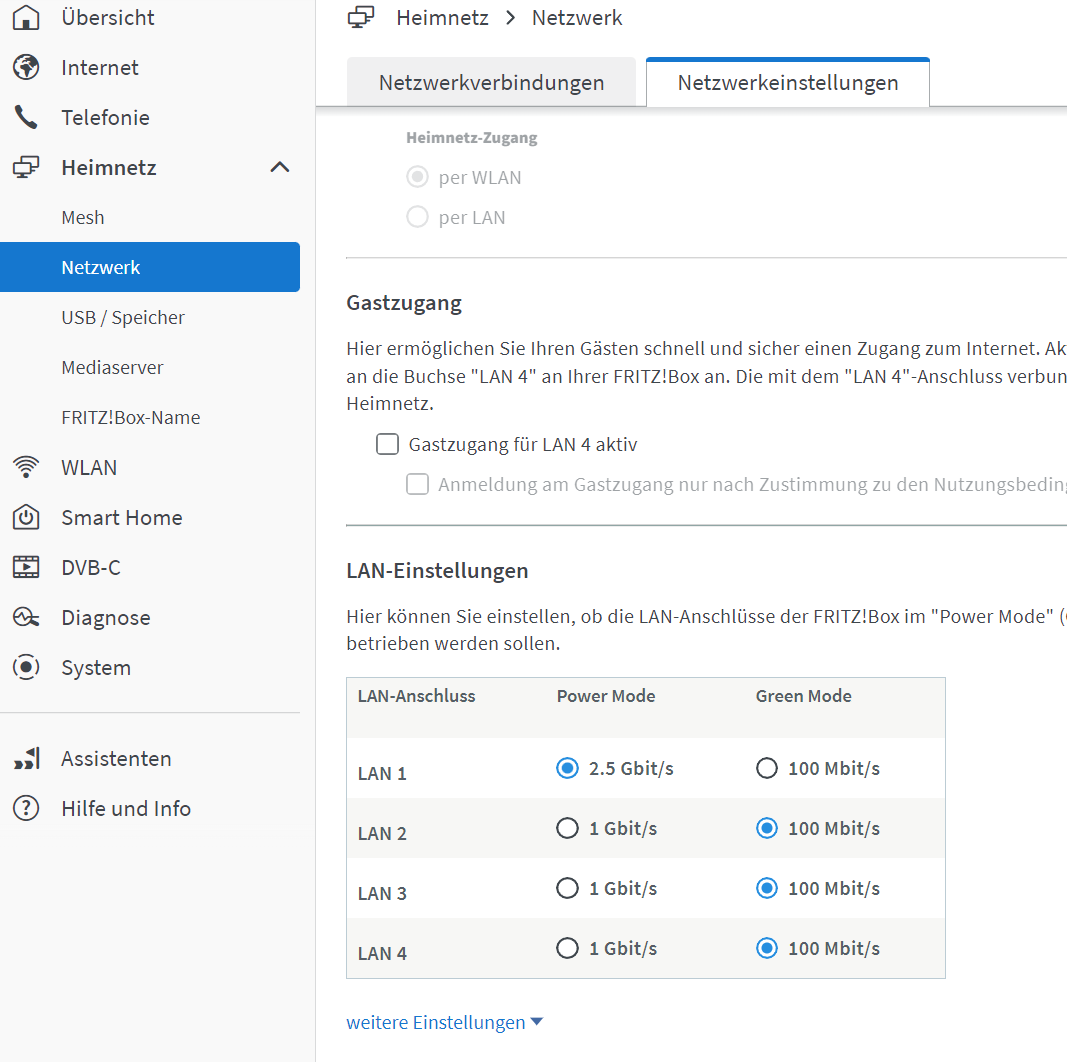This screenshot has width=1067, height=1062.
Task: Click the breadcrumb Heimnetz monitor icon
Action: pos(361,17)
